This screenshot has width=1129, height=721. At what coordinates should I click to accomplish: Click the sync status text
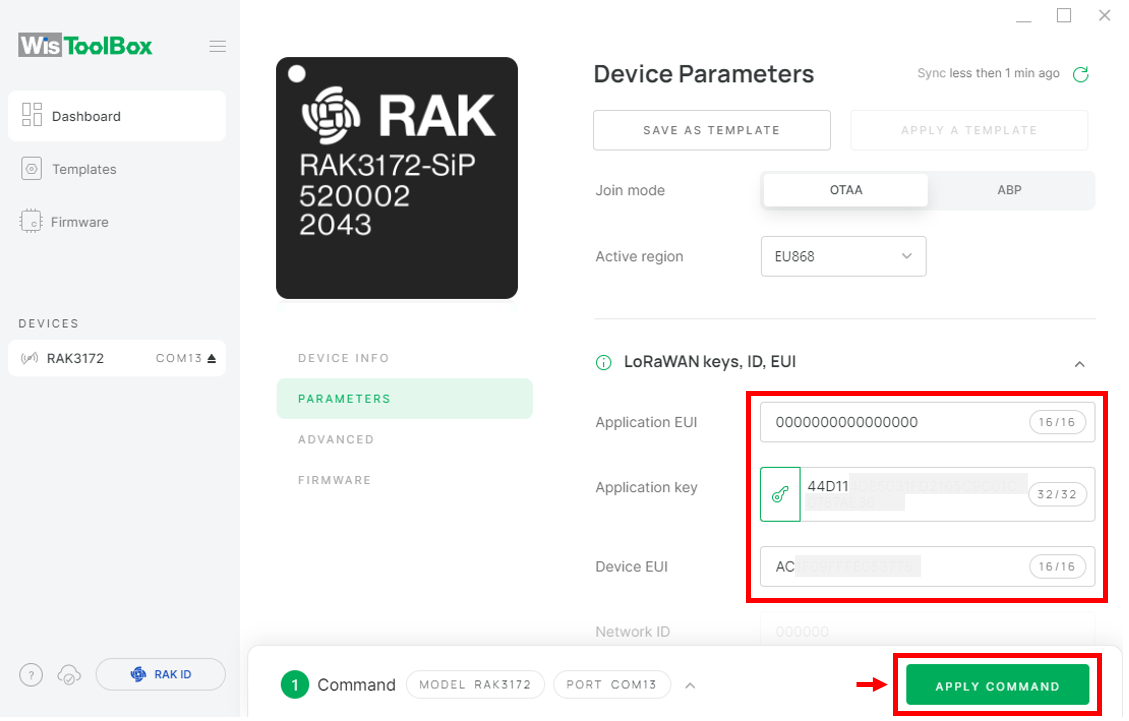[x=988, y=73]
